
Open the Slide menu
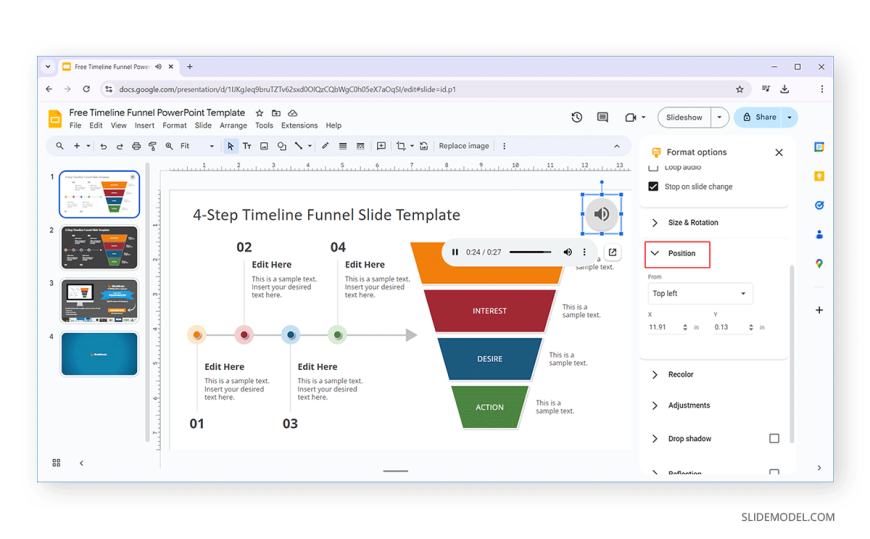click(203, 125)
